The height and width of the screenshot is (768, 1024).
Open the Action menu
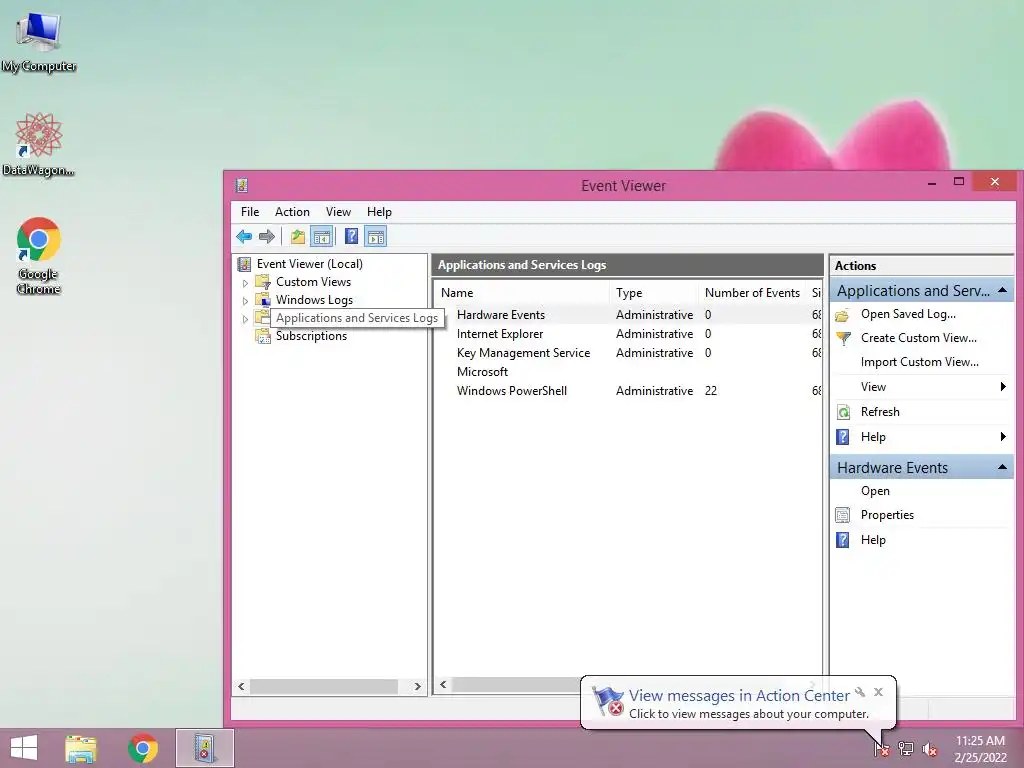292,212
